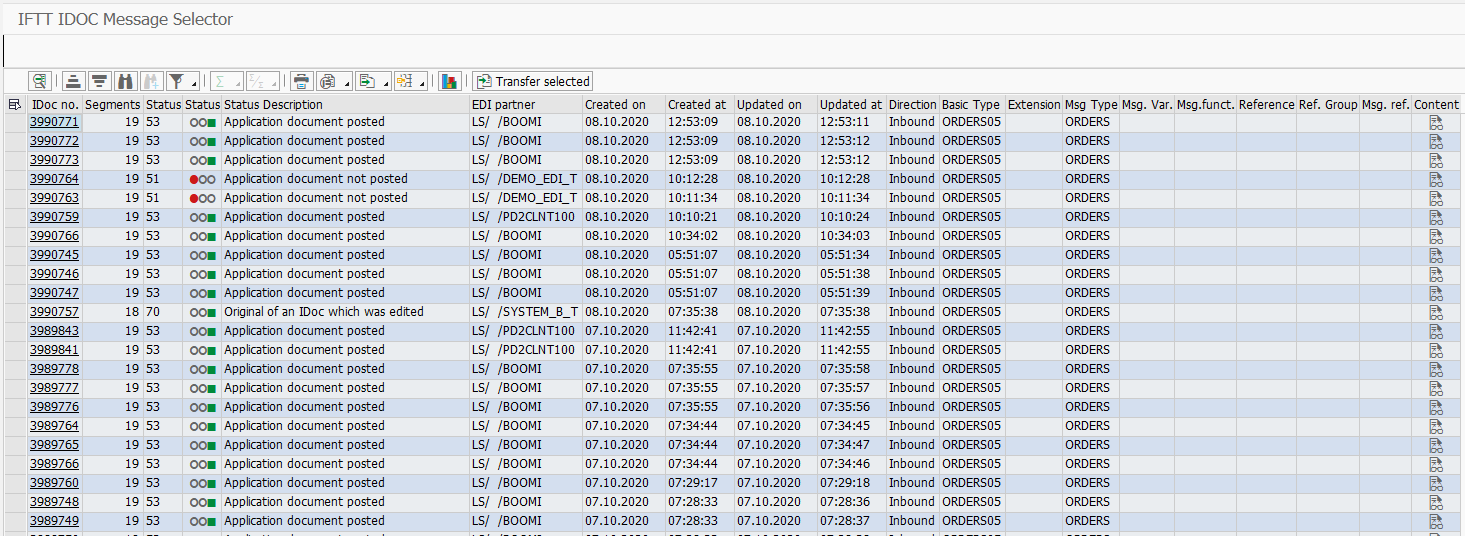Open IDoc number 3989843 link
This screenshot has width=1465, height=536.
pyautogui.click(x=54, y=331)
